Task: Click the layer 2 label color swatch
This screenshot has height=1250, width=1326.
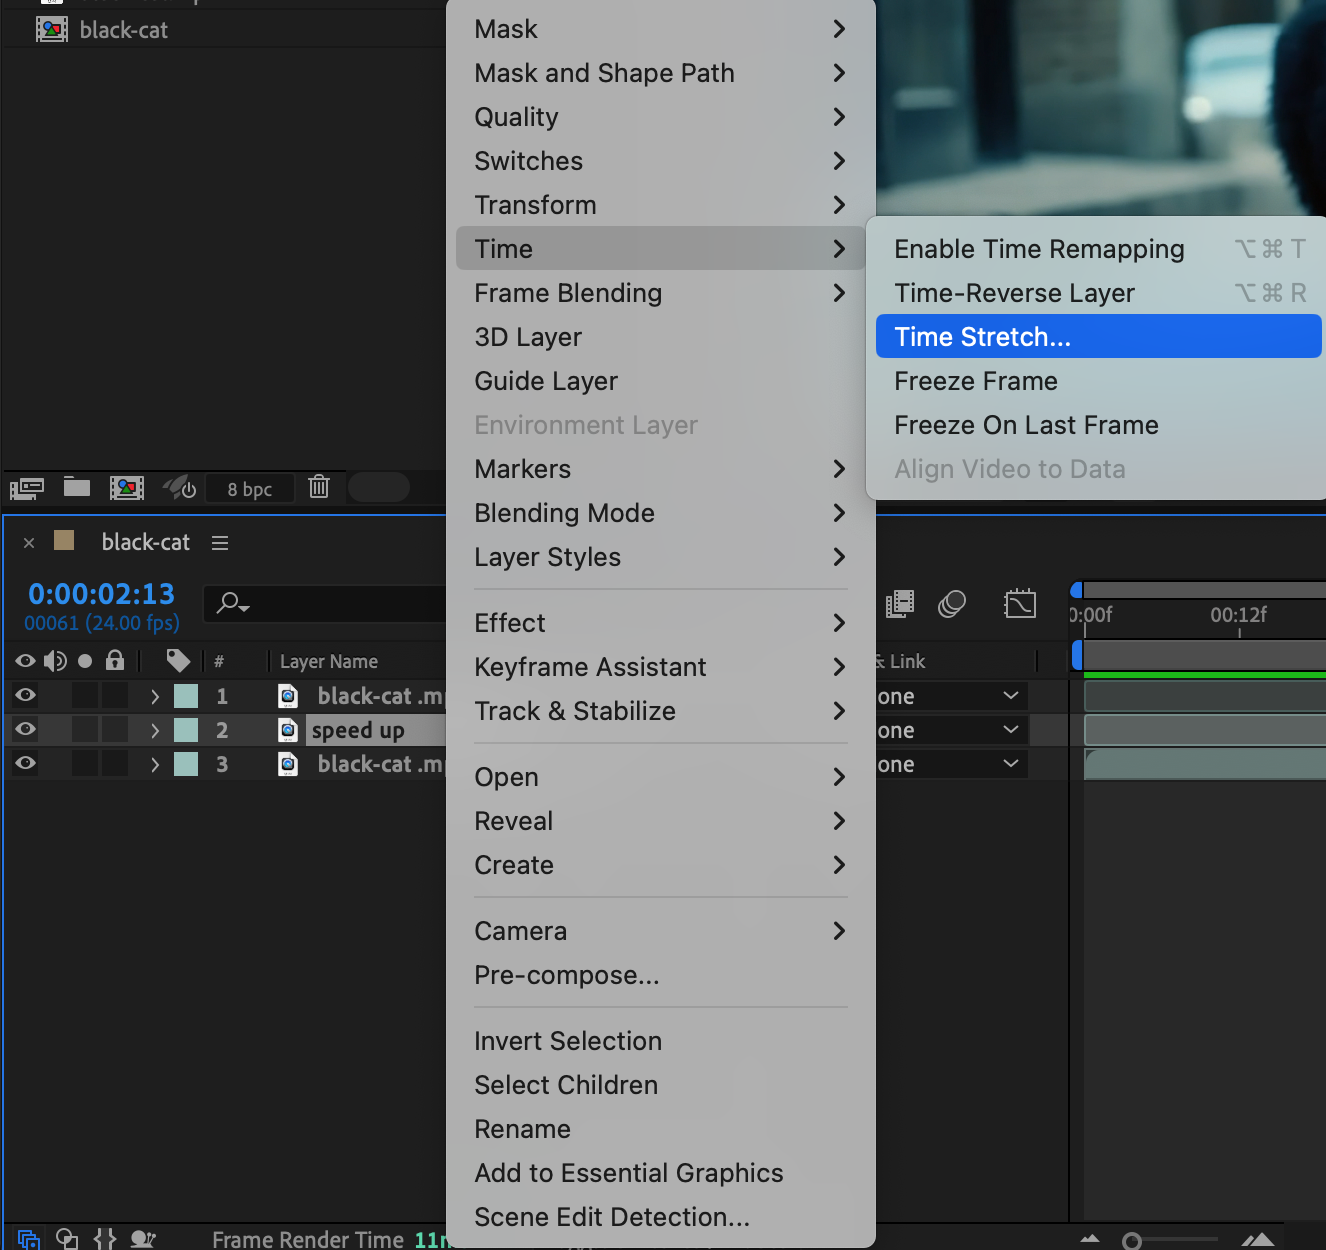Action: [x=186, y=730]
